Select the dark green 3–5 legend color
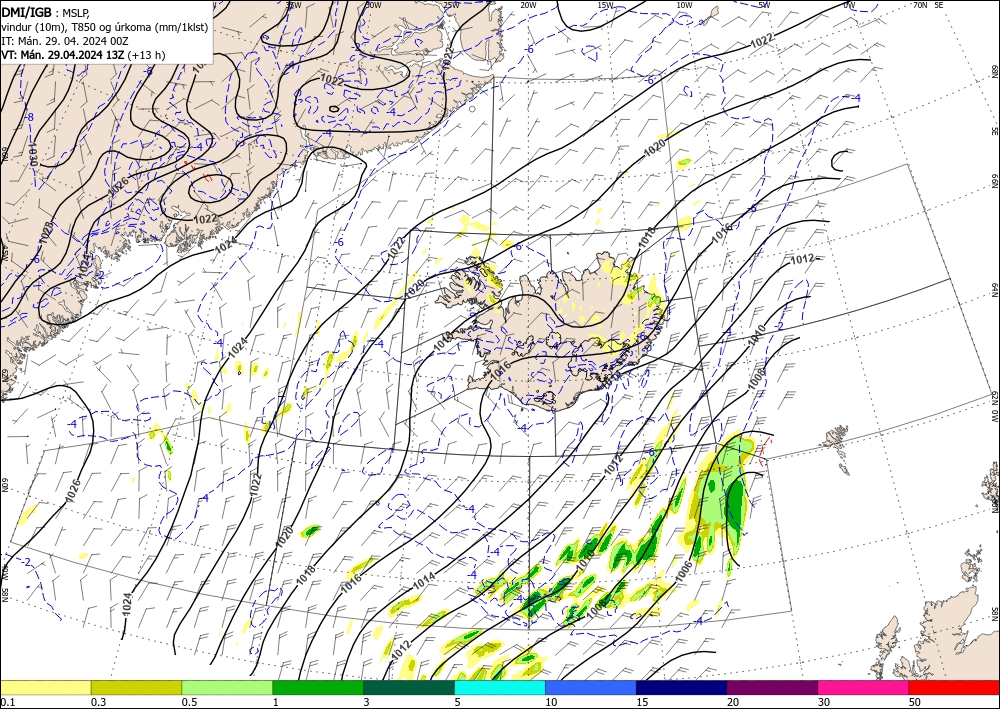Screen dimensions: 1000x709 [x=409, y=687]
